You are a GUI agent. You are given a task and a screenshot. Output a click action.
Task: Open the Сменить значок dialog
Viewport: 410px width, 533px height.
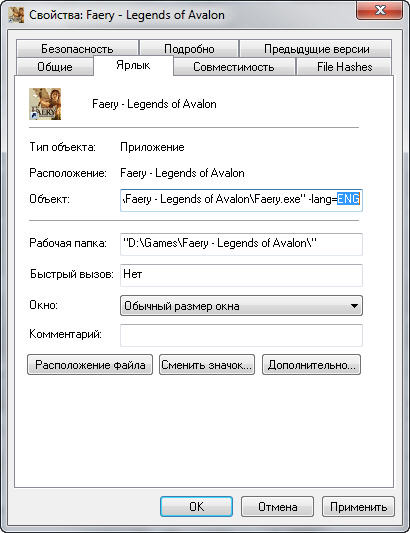coord(207,365)
